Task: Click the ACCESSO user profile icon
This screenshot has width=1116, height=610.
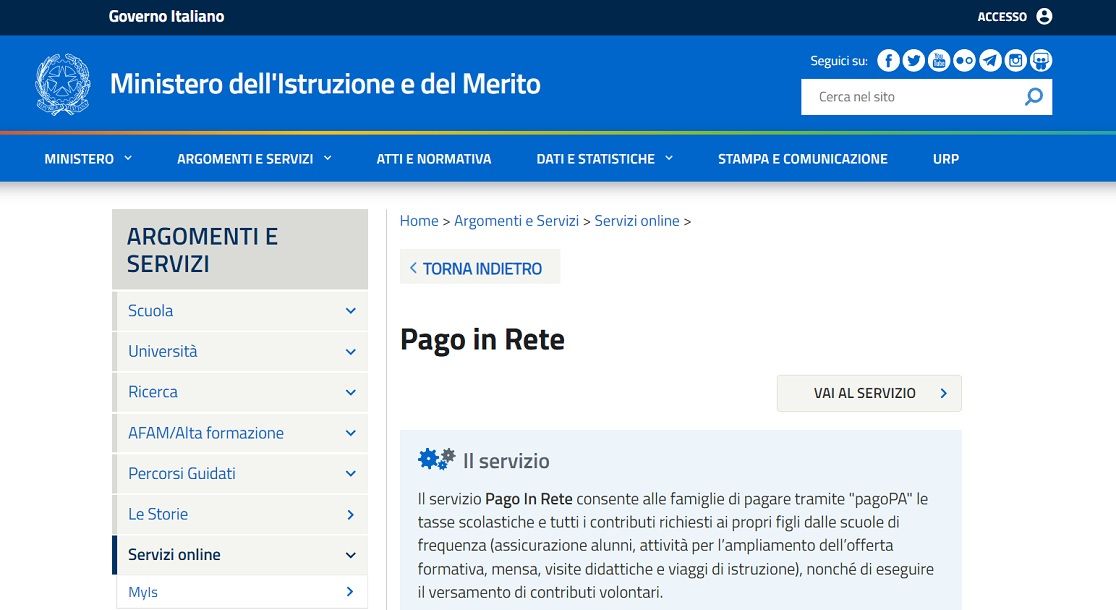Action: click(1044, 16)
